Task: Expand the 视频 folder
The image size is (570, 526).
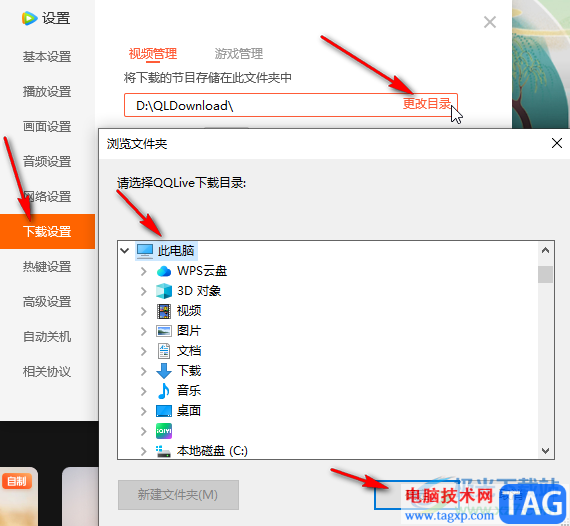Action: point(144,311)
